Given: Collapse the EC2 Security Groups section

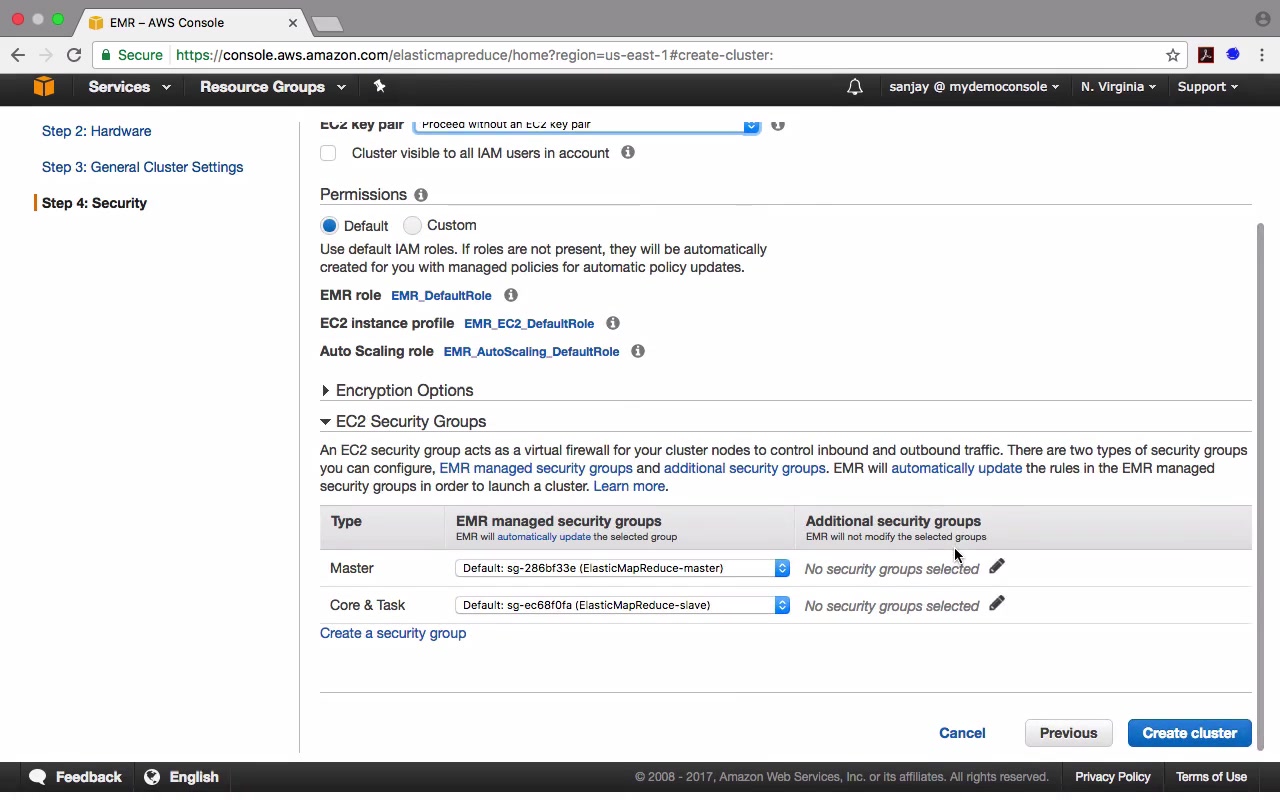Looking at the screenshot, I should pos(410,422).
